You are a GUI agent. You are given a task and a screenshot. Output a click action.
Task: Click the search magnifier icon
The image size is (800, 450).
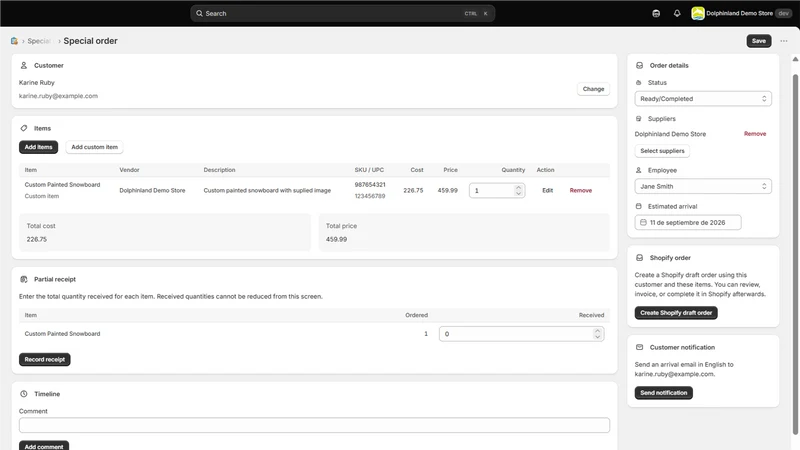tap(199, 13)
